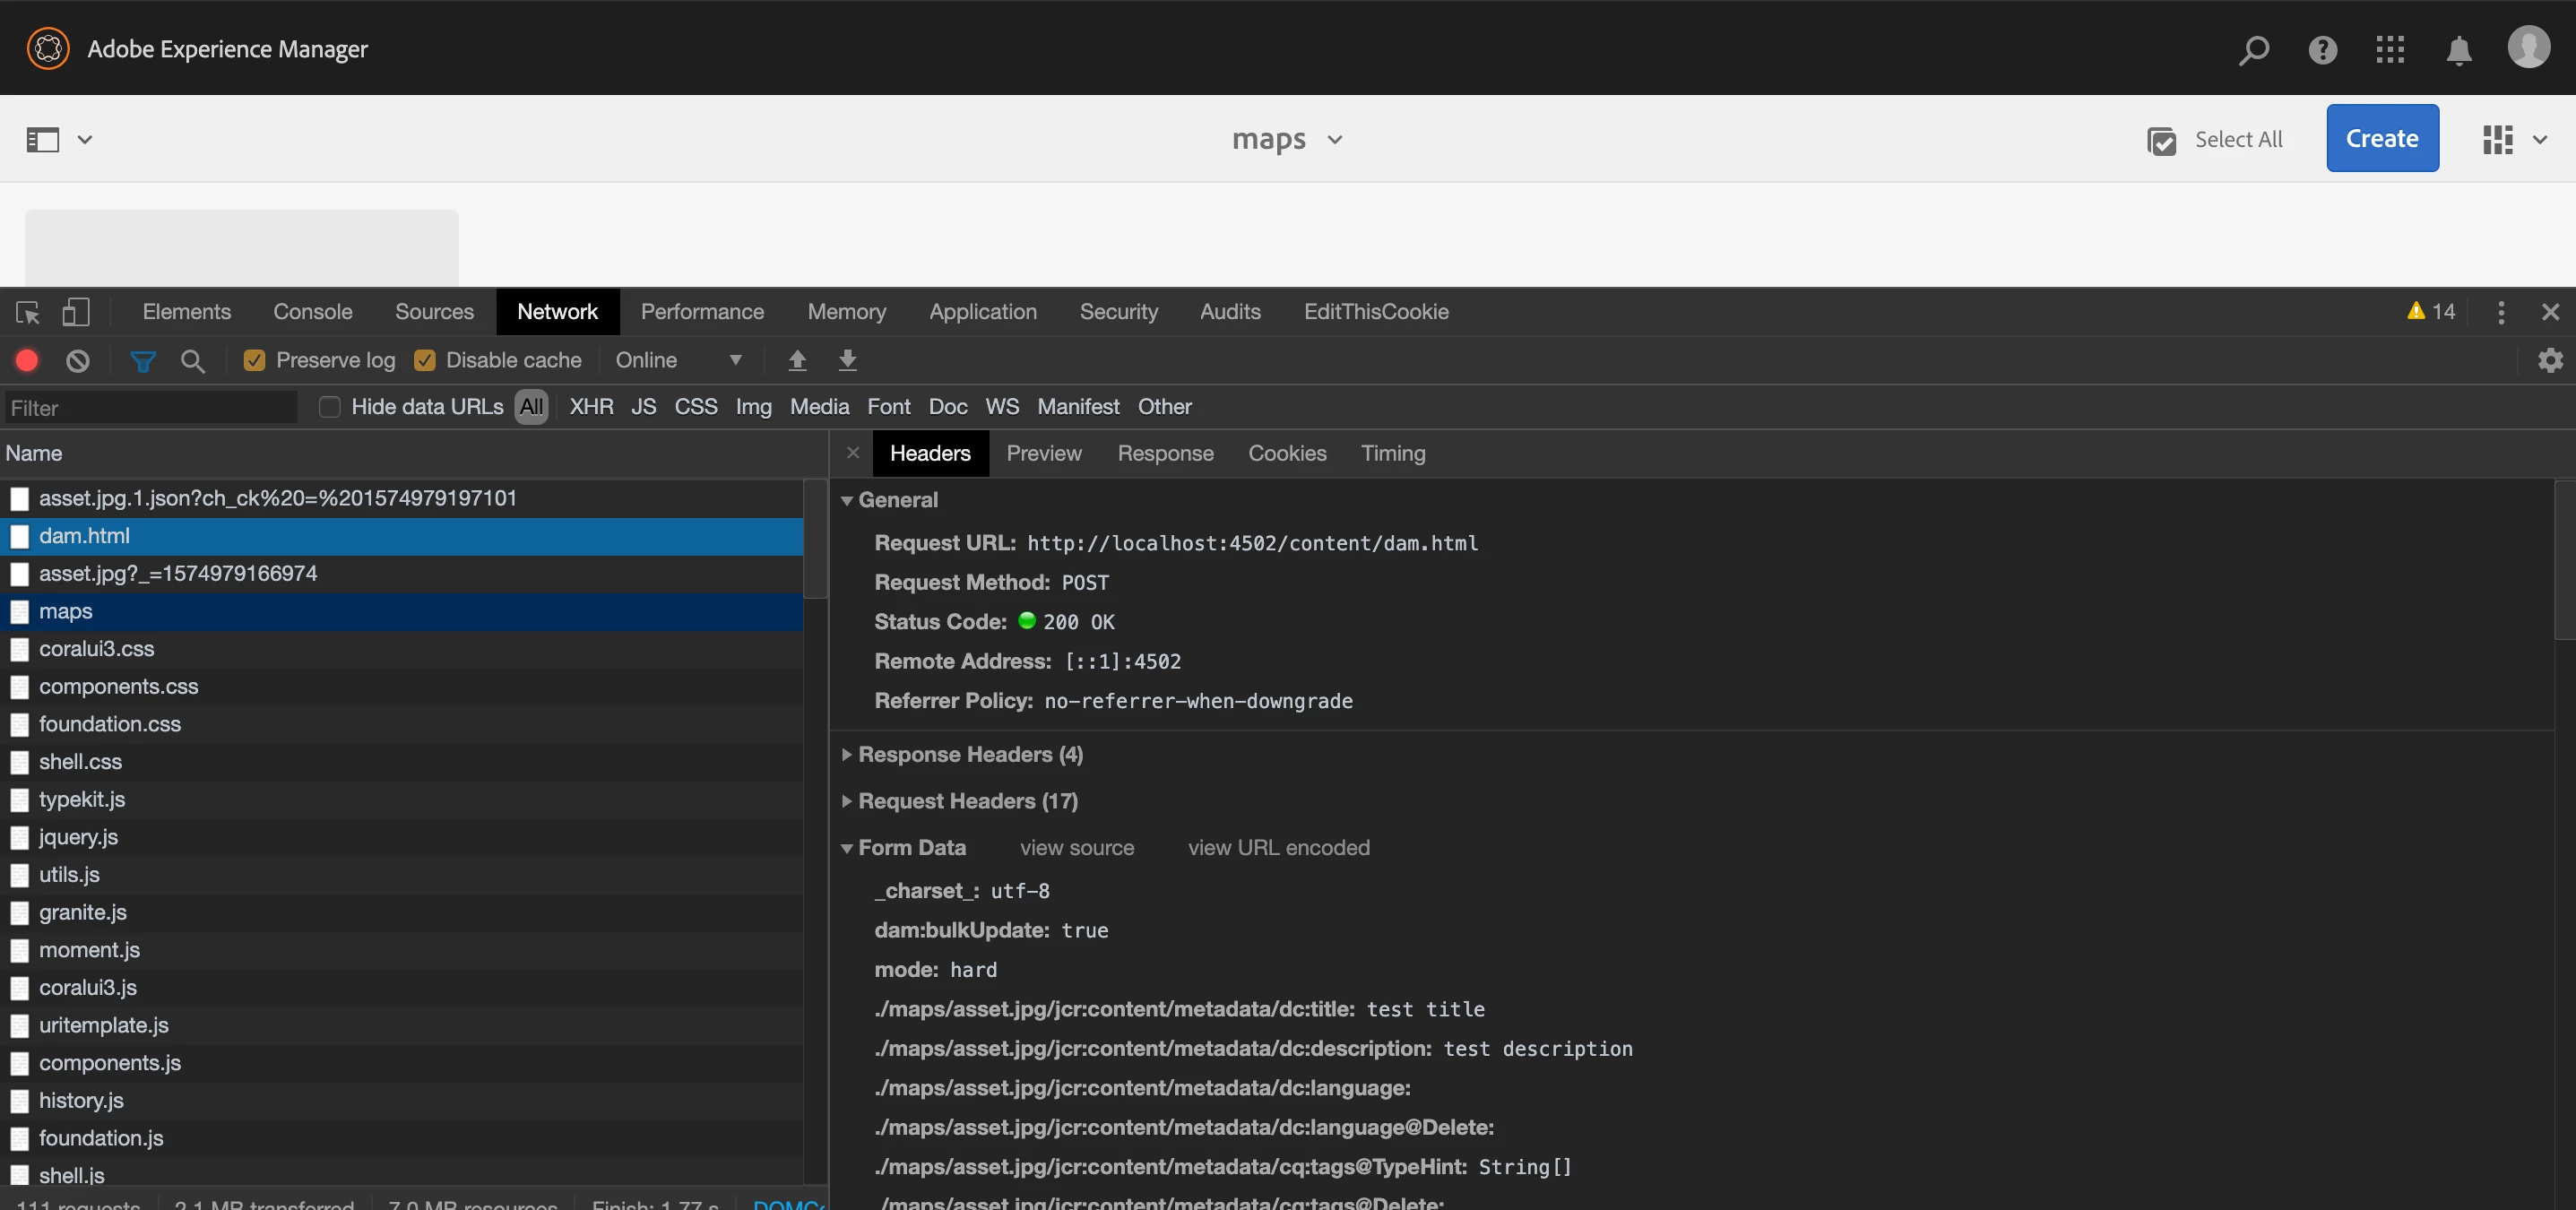Viewport: 2576px width, 1210px height.
Task: Click the red record network log button
Action: point(27,360)
